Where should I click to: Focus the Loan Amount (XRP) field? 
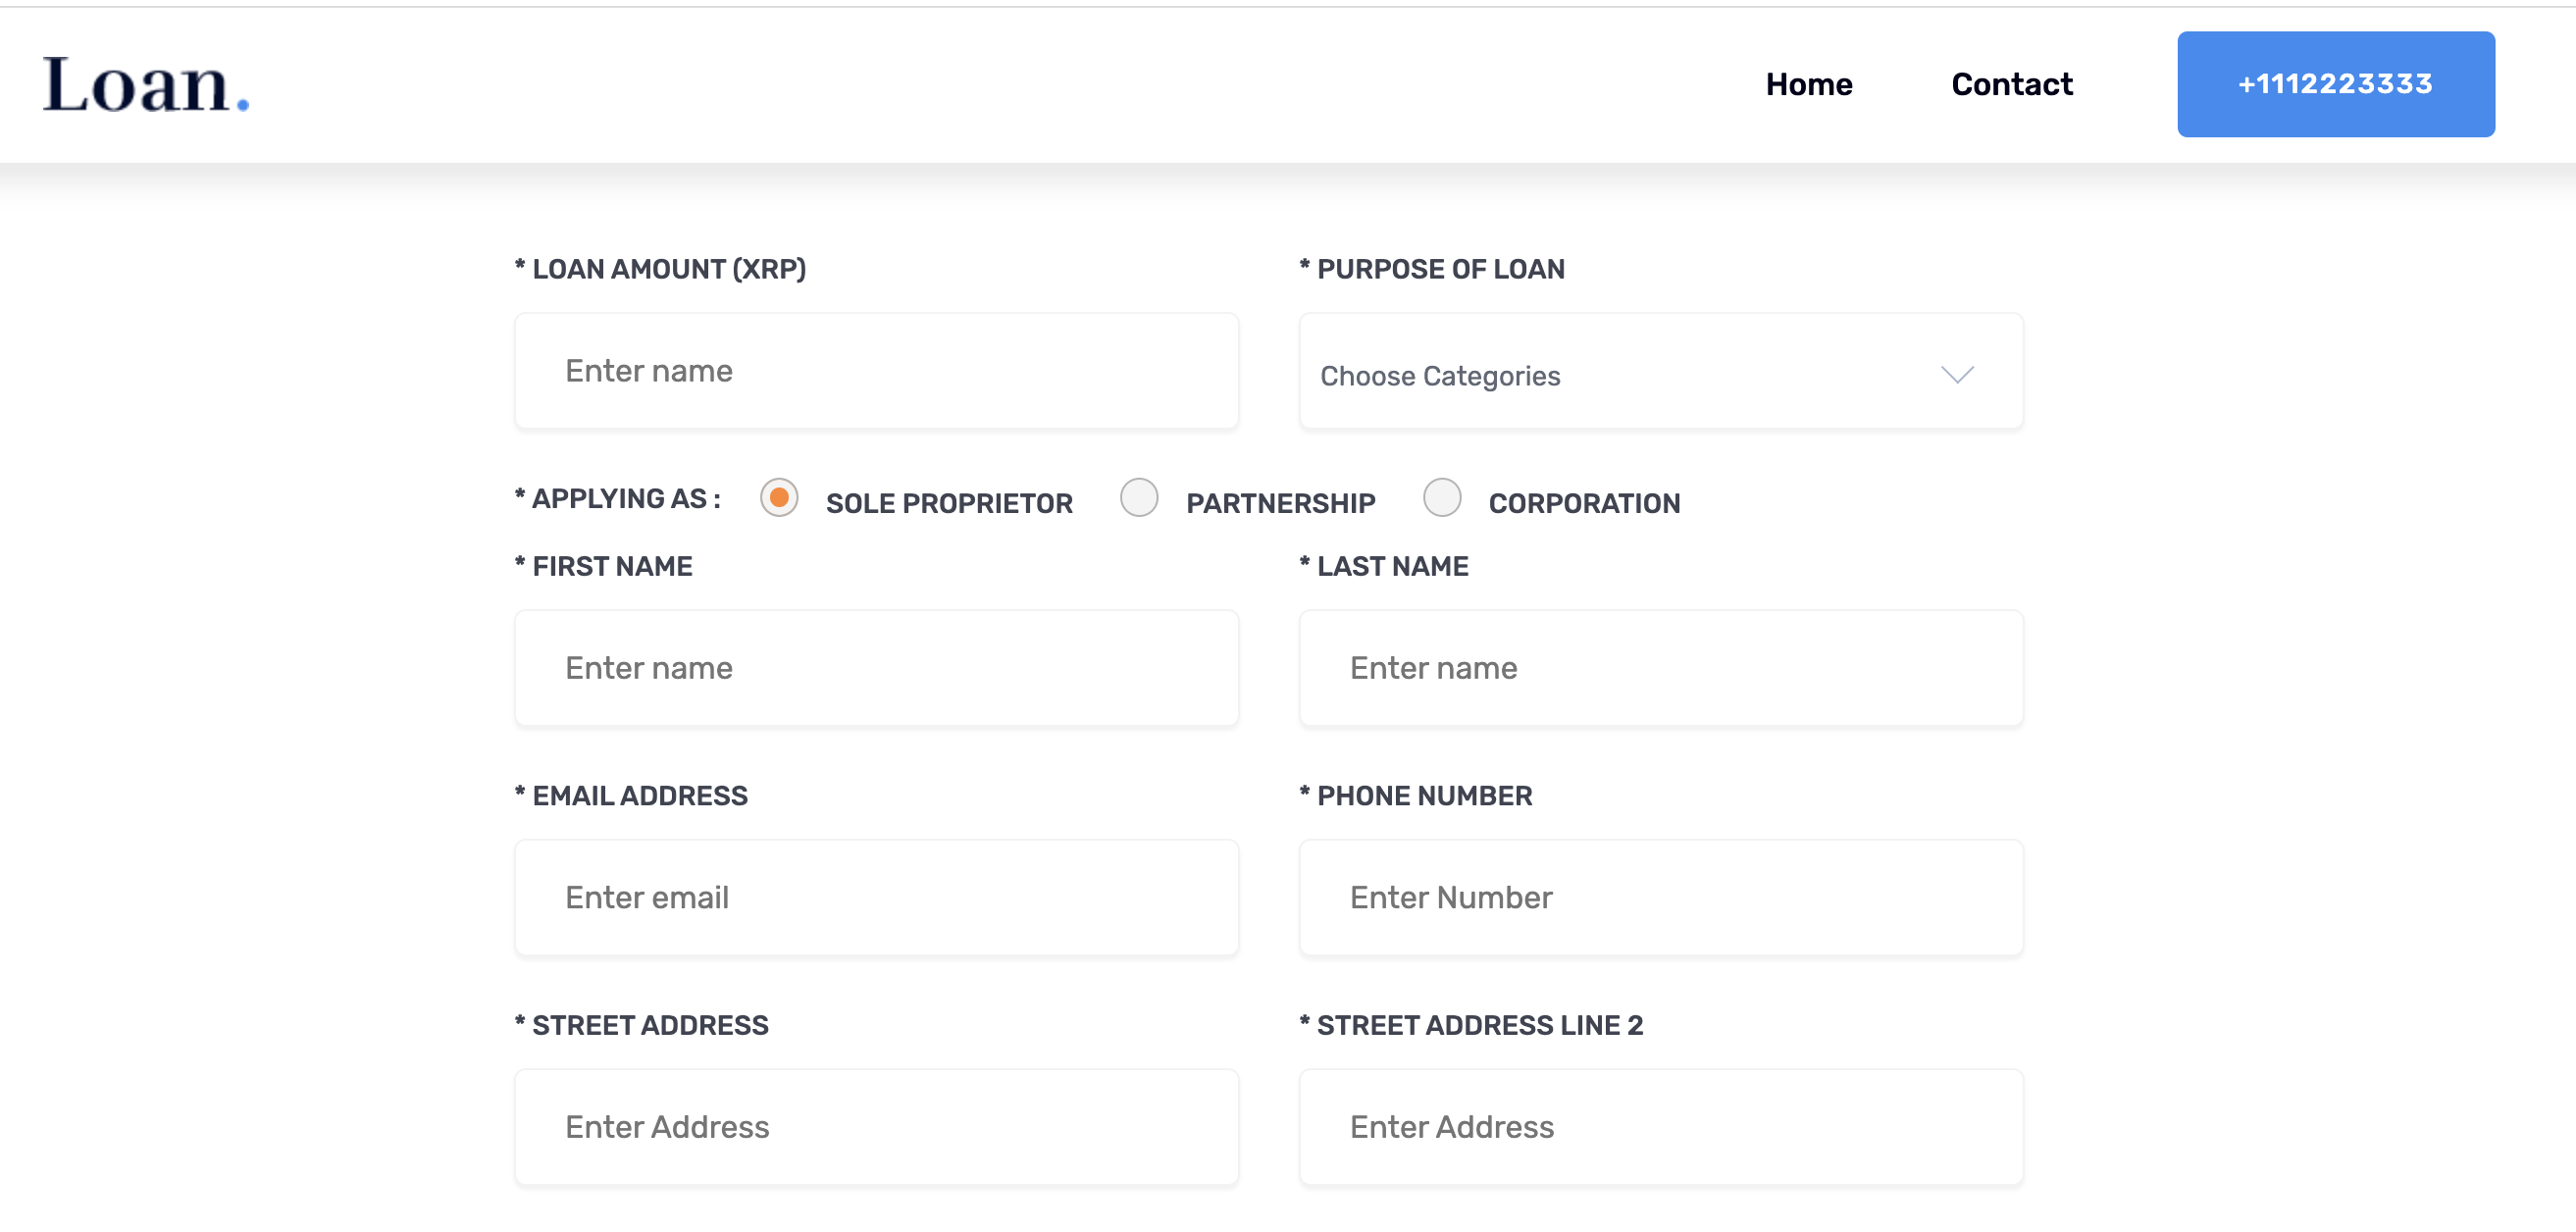tap(876, 371)
